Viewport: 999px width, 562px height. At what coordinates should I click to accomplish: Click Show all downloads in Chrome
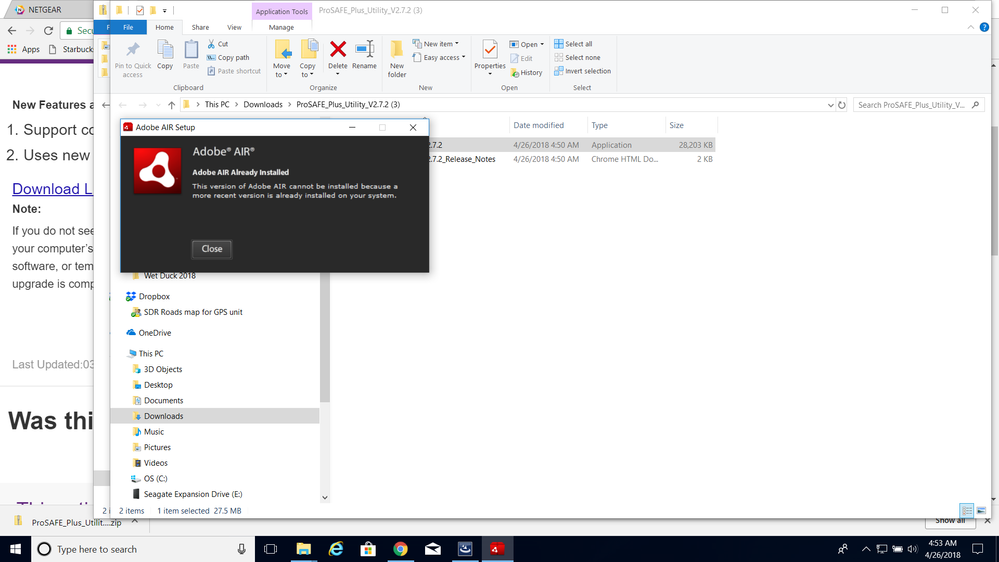coord(950,521)
